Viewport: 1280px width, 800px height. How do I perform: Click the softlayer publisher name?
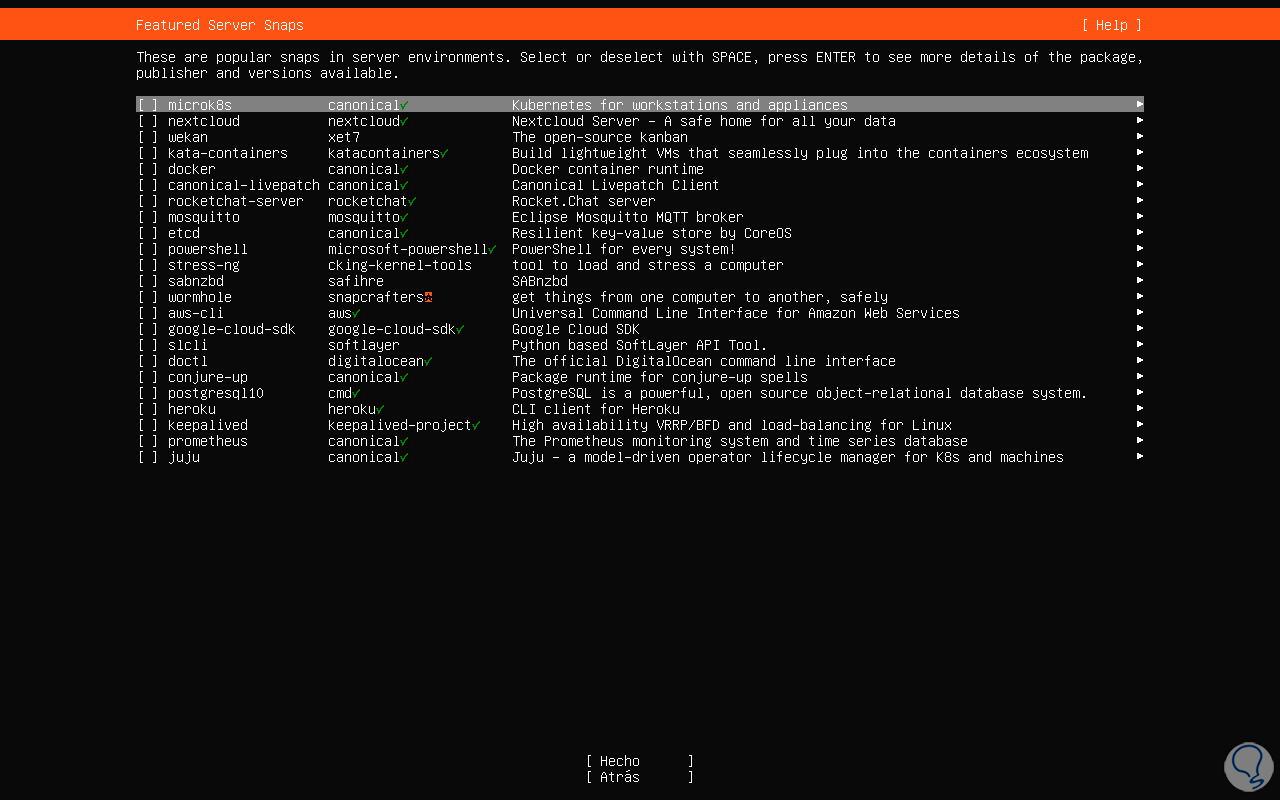[364, 345]
